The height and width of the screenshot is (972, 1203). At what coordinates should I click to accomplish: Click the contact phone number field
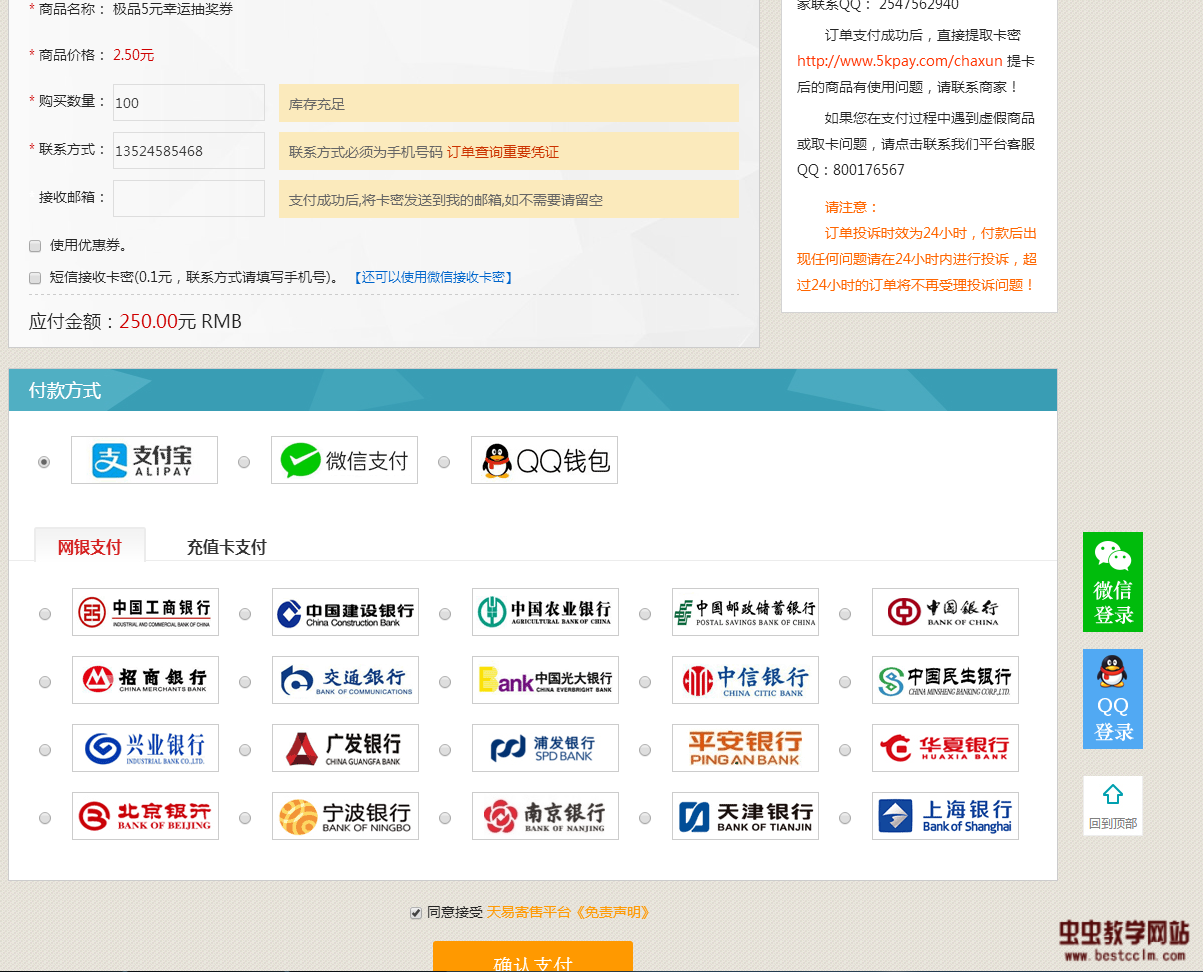click(x=189, y=151)
